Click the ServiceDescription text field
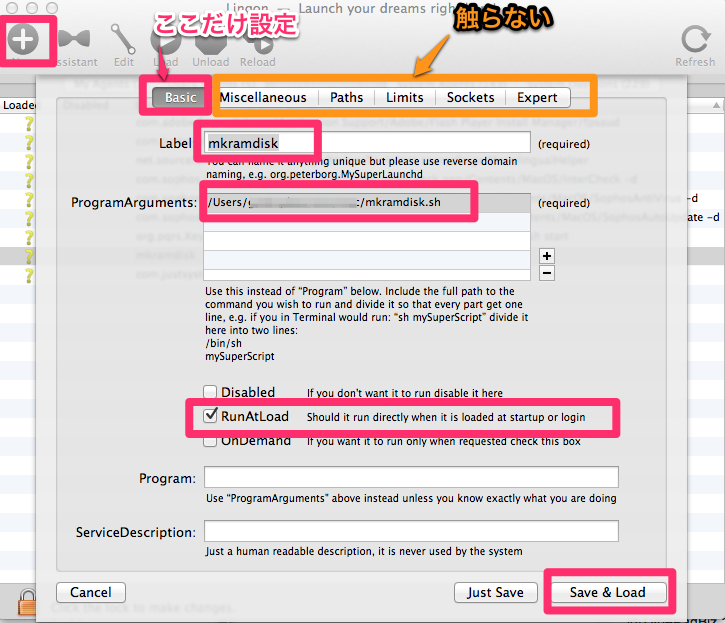Image resolution: width=725 pixels, height=623 pixels. [x=412, y=531]
